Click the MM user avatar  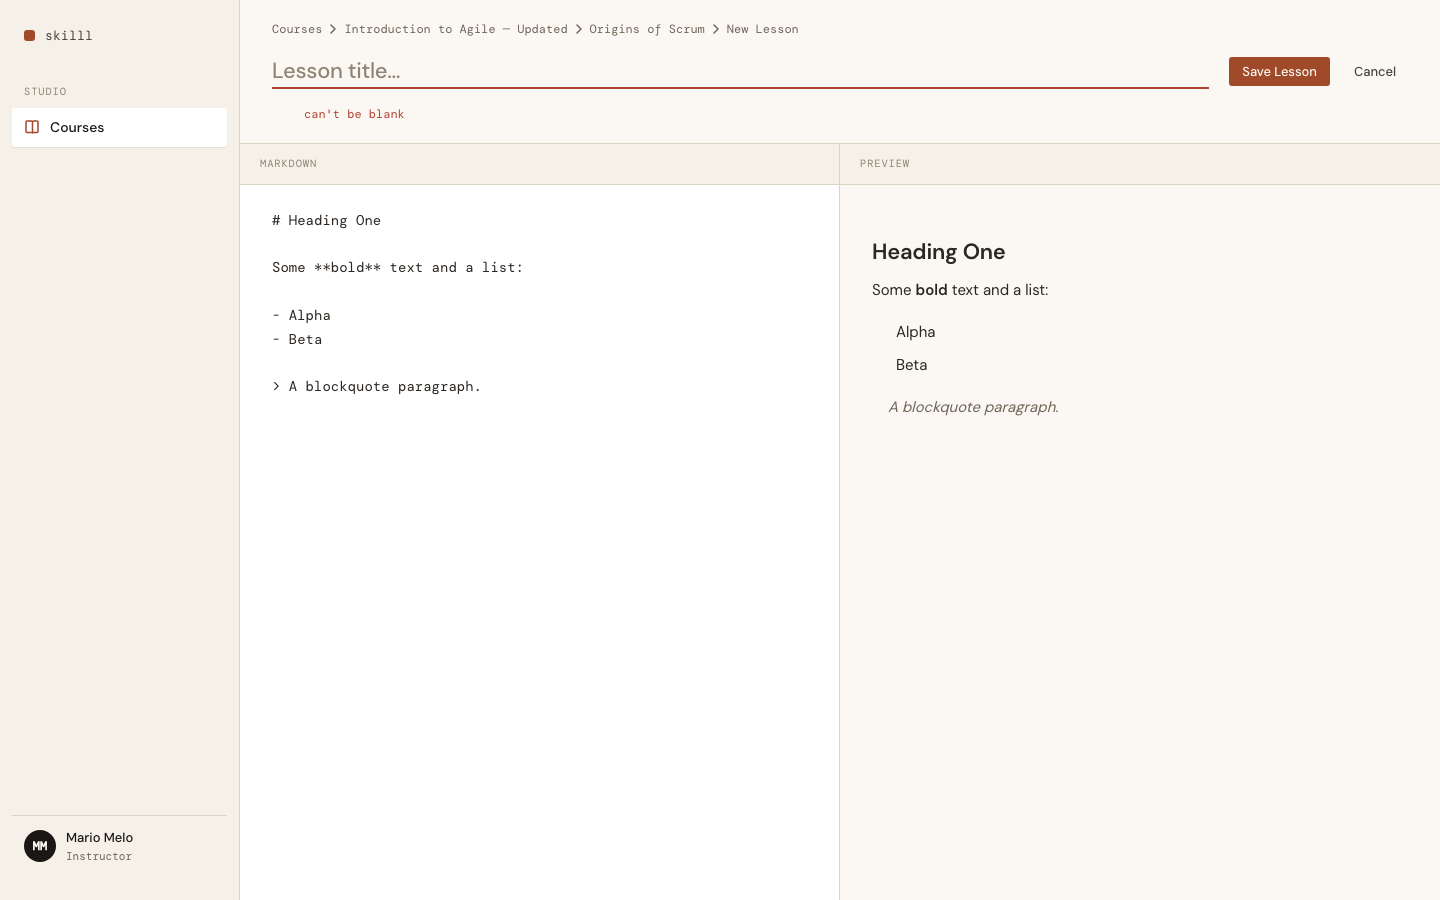point(40,846)
